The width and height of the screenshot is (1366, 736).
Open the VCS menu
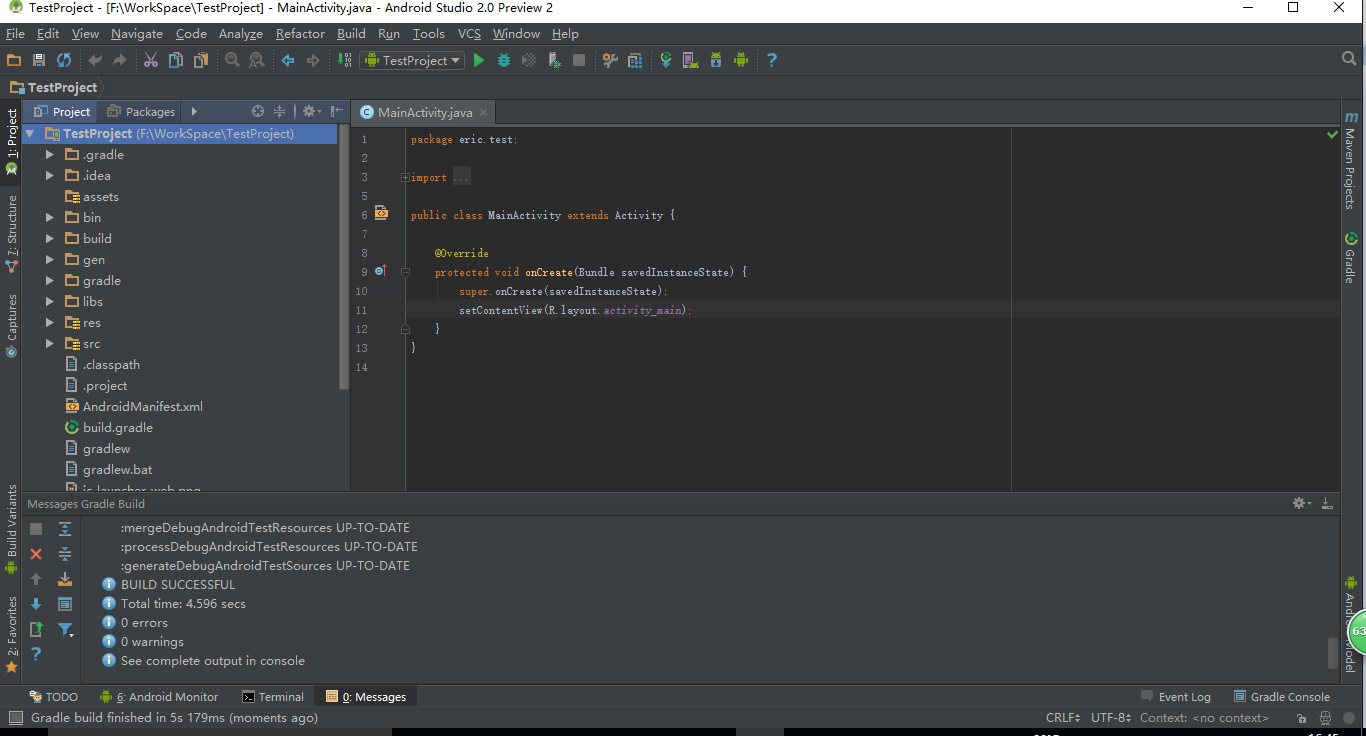[469, 33]
